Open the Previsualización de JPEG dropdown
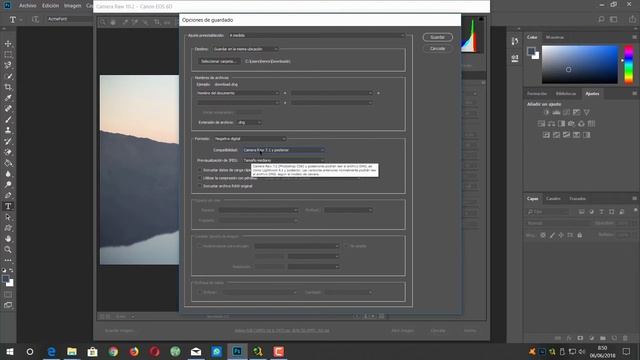Screen dimensions: 640x360 [x=284, y=160]
